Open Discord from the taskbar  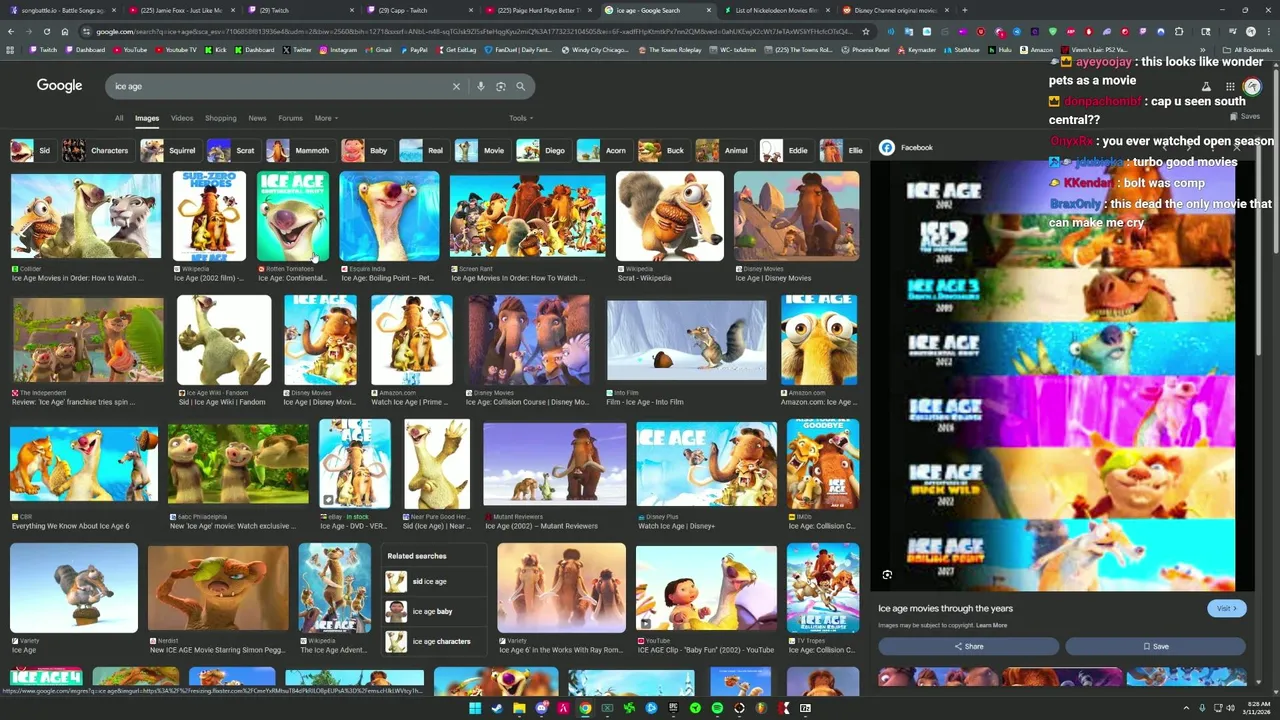[542, 708]
